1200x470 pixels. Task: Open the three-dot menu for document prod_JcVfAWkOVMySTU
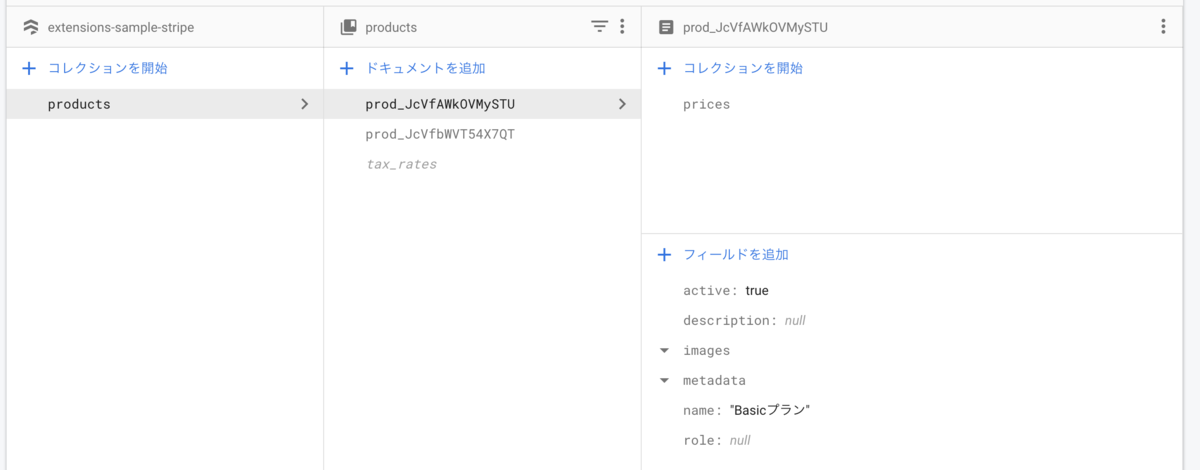pyautogui.click(x=1163, y=27)
